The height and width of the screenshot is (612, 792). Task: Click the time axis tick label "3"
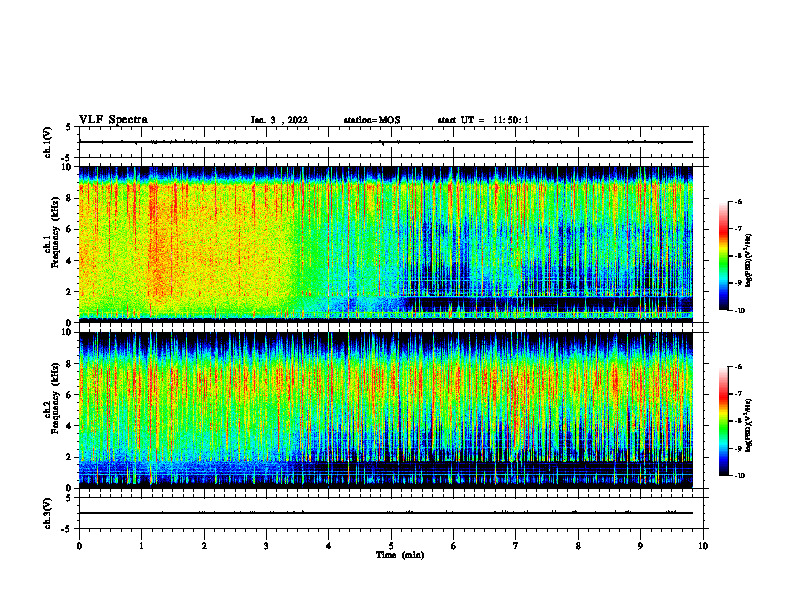coord(266,546)
